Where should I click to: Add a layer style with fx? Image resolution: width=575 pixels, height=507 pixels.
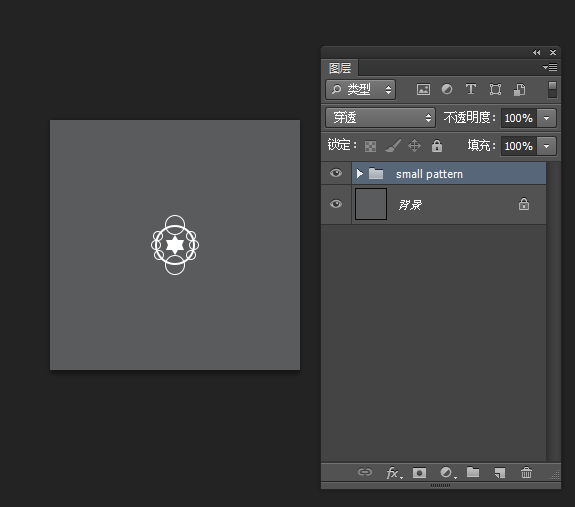pyautogui.click(x=394, y=473)
